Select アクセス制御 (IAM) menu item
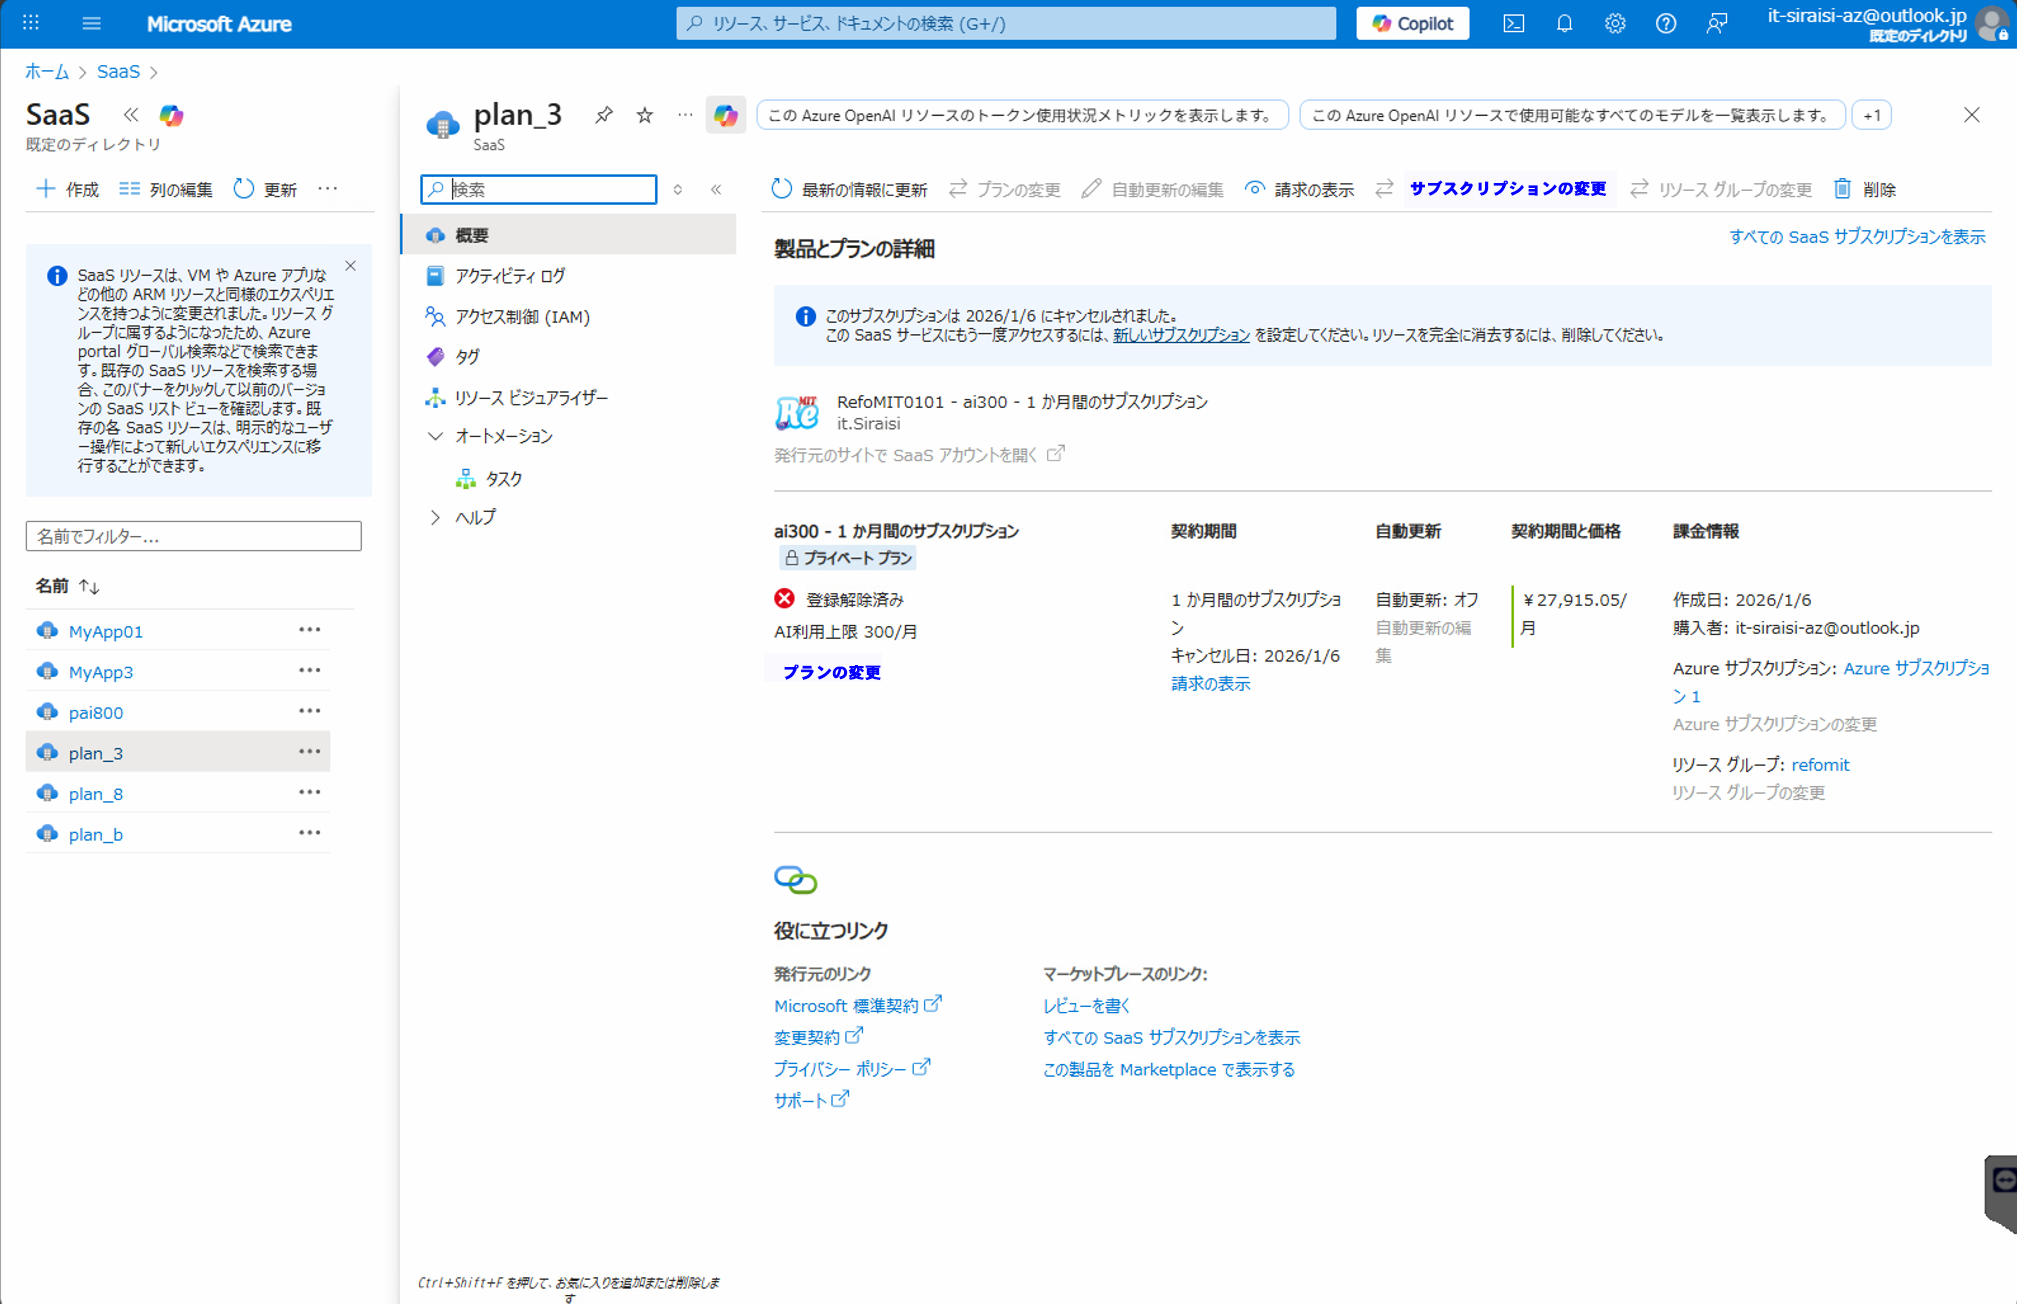Image resolution: width=2017 pixels, height=1304 pixels. (x=522, y=316)
